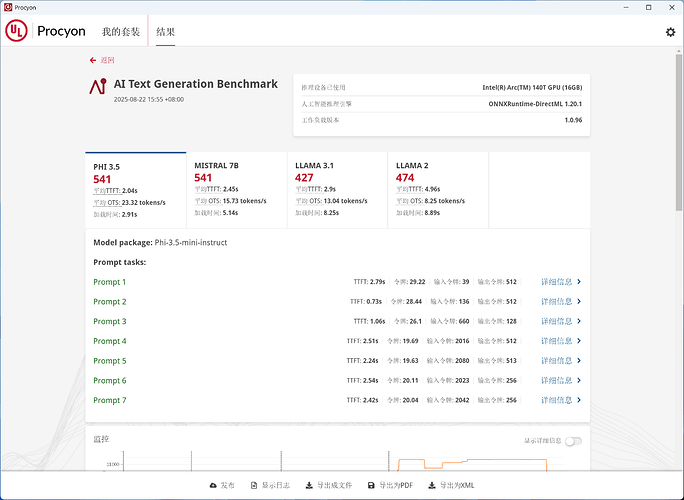Click the vertical scrollbar on the right
This screenshot has height=500, width=684.
coord(679,150)
